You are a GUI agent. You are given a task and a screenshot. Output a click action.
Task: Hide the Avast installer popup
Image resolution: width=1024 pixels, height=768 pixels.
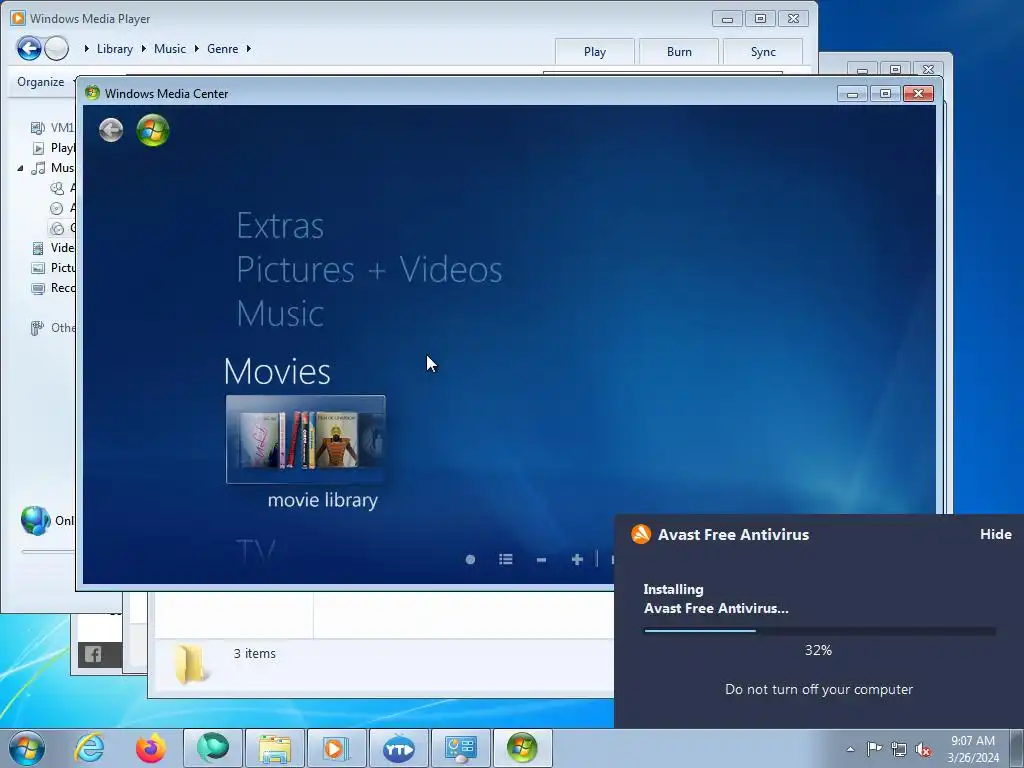click(995, 534)
